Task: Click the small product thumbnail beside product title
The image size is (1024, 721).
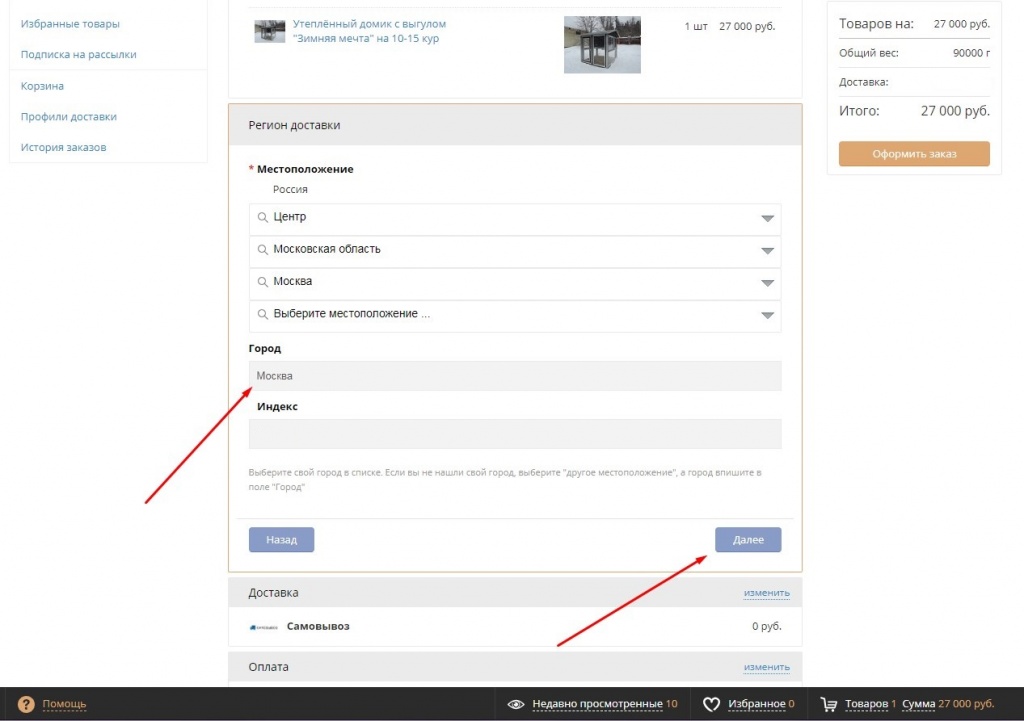Action: 269,31
